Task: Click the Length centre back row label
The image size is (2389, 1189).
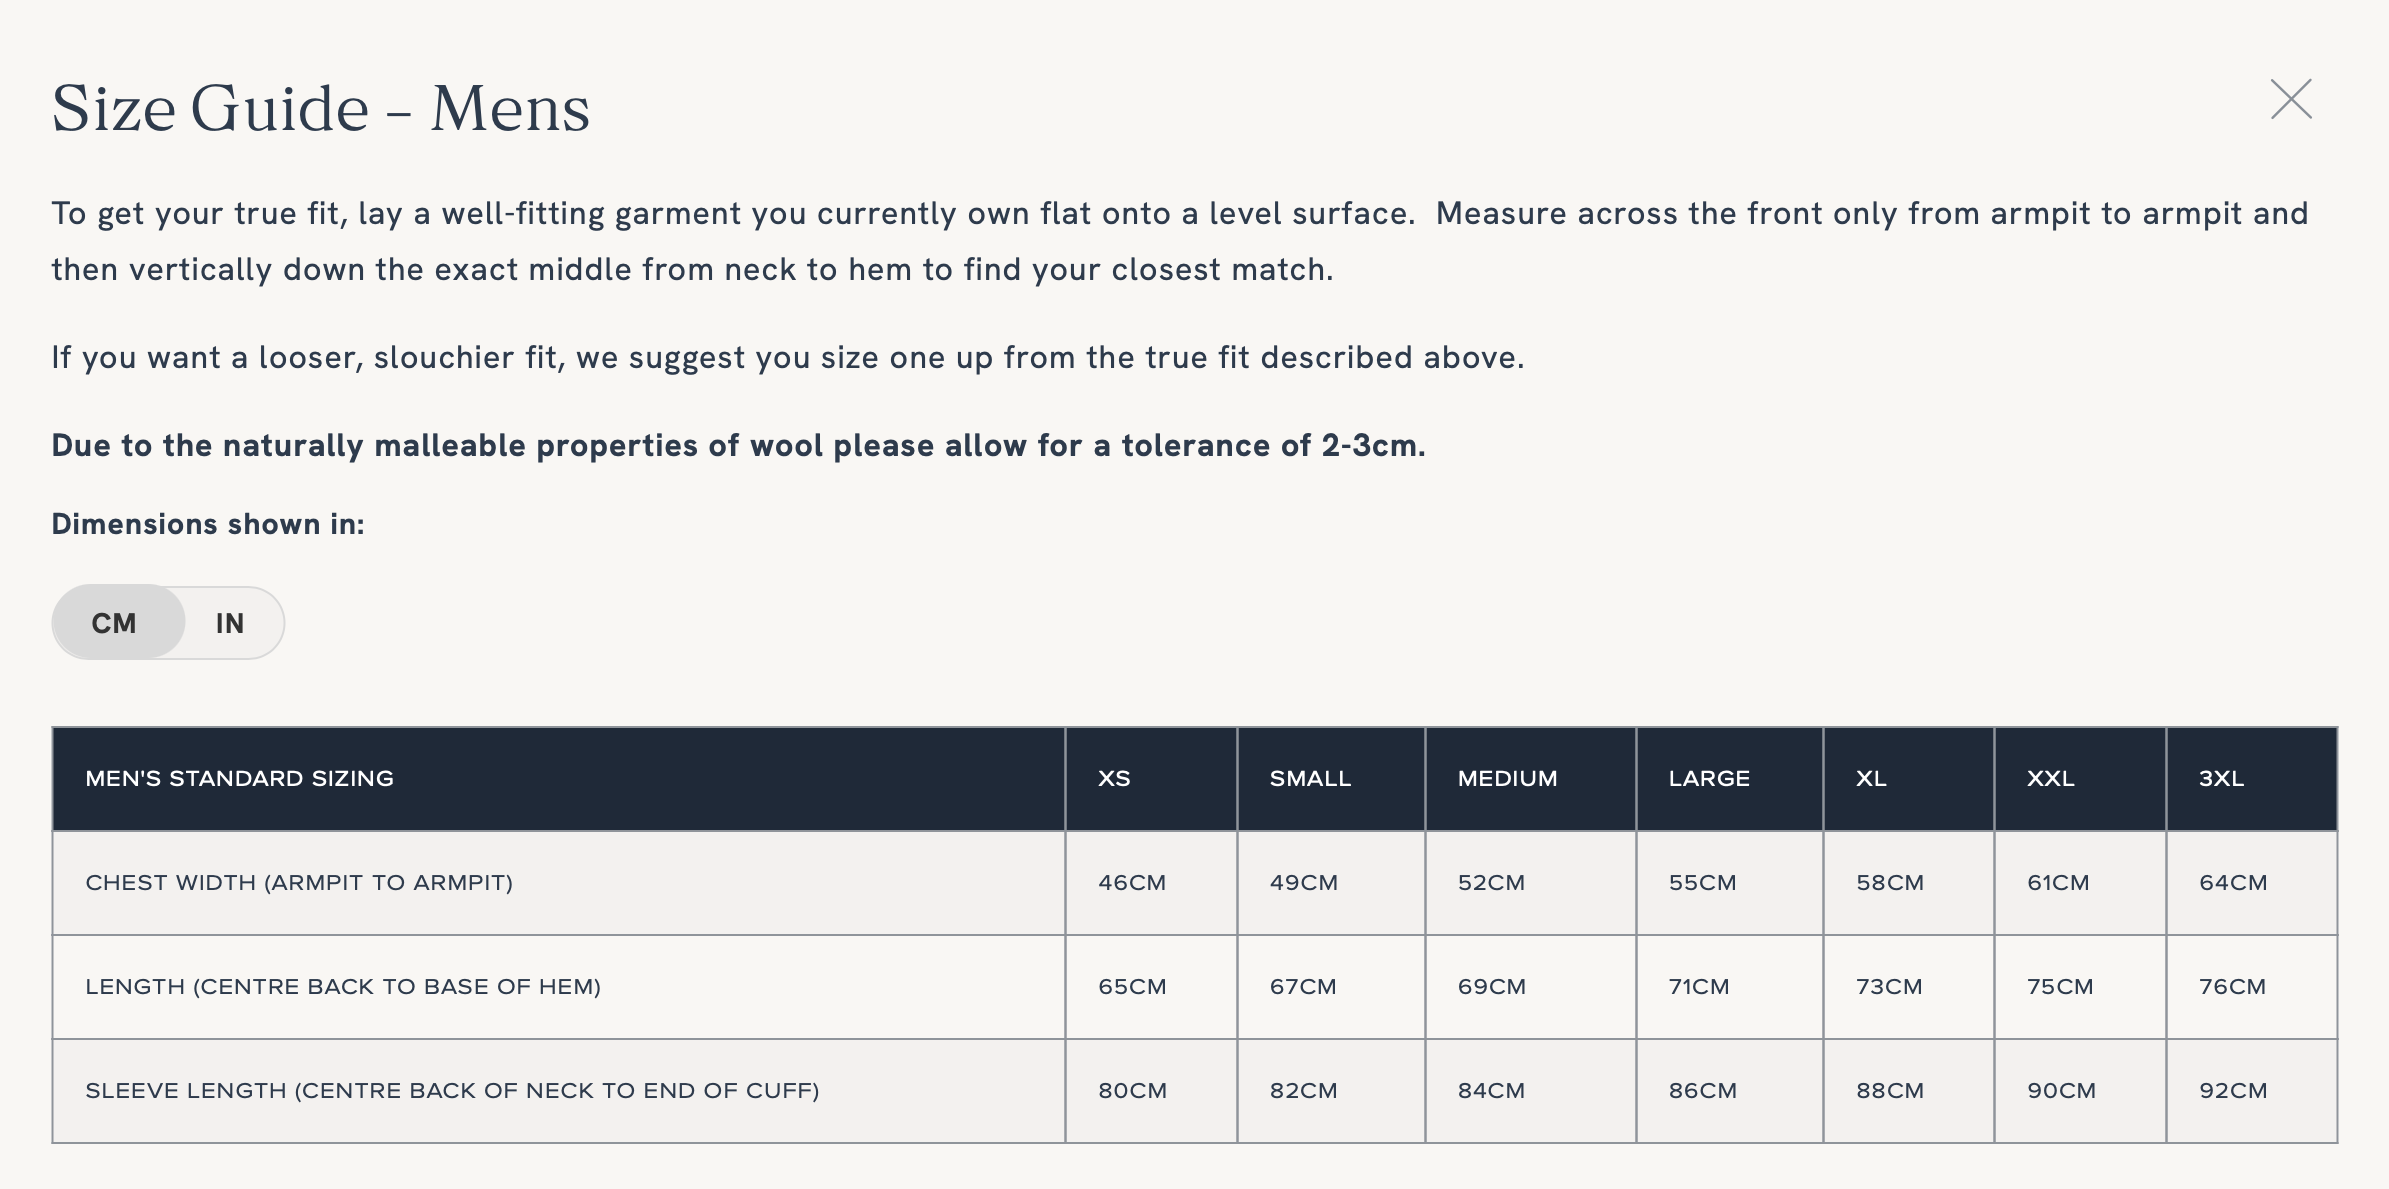Action: coord(343,987)
